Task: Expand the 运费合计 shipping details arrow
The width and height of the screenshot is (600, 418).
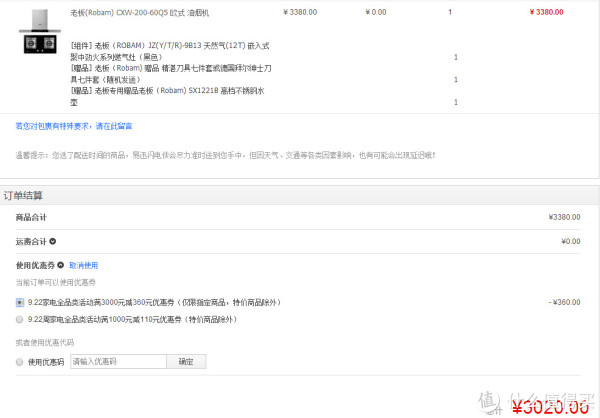Action: coord(53,241)
